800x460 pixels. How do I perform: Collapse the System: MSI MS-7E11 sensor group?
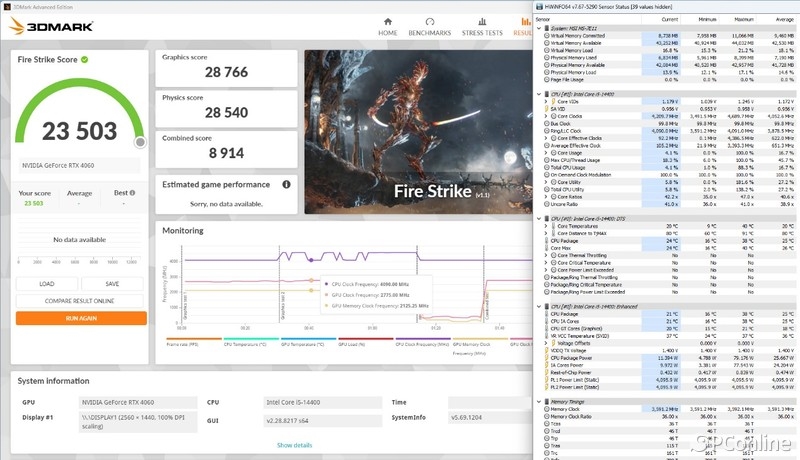(x=541, y=28)
